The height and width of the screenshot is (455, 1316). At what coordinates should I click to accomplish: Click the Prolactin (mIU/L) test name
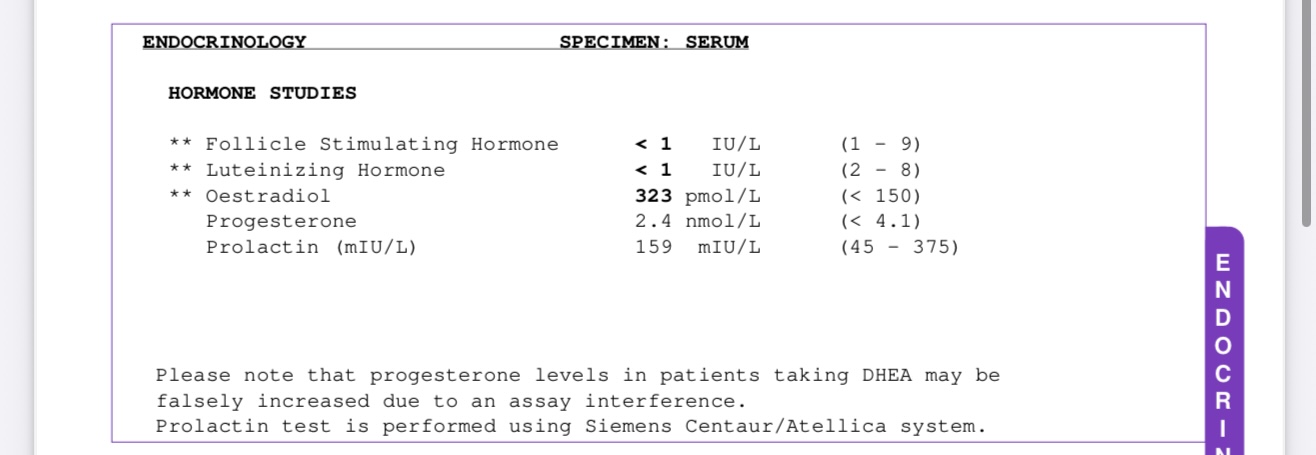pyautogui.click(x=311, y=247)
